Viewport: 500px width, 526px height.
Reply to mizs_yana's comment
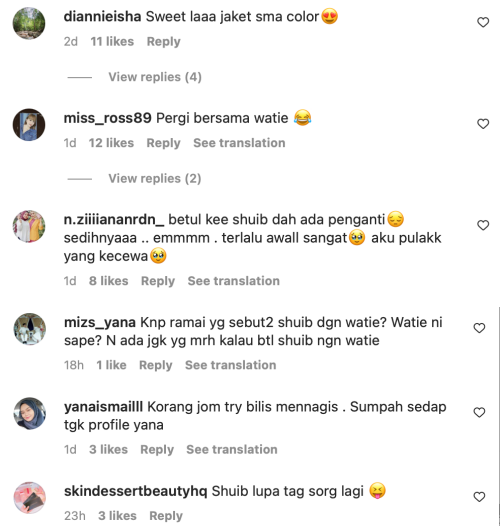tap(156, 365)
